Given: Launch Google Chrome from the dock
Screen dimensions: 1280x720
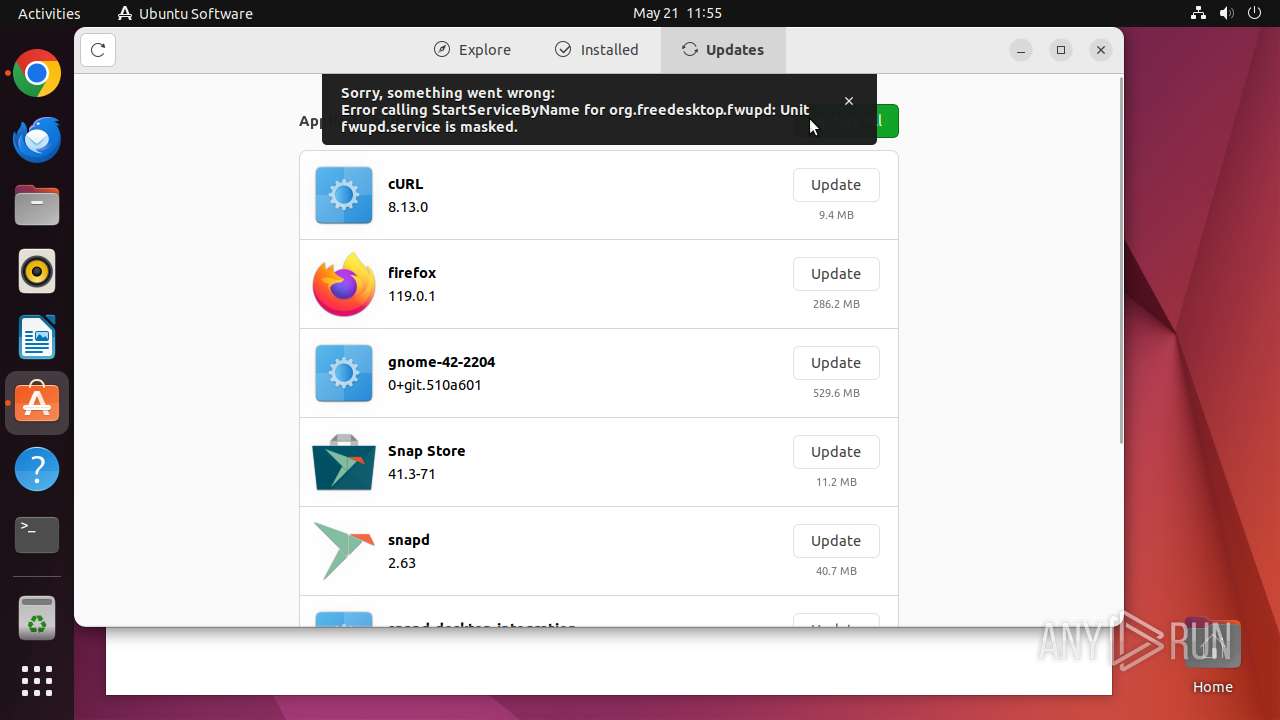Looking at the screenshot, I should [x=37, y=74].
